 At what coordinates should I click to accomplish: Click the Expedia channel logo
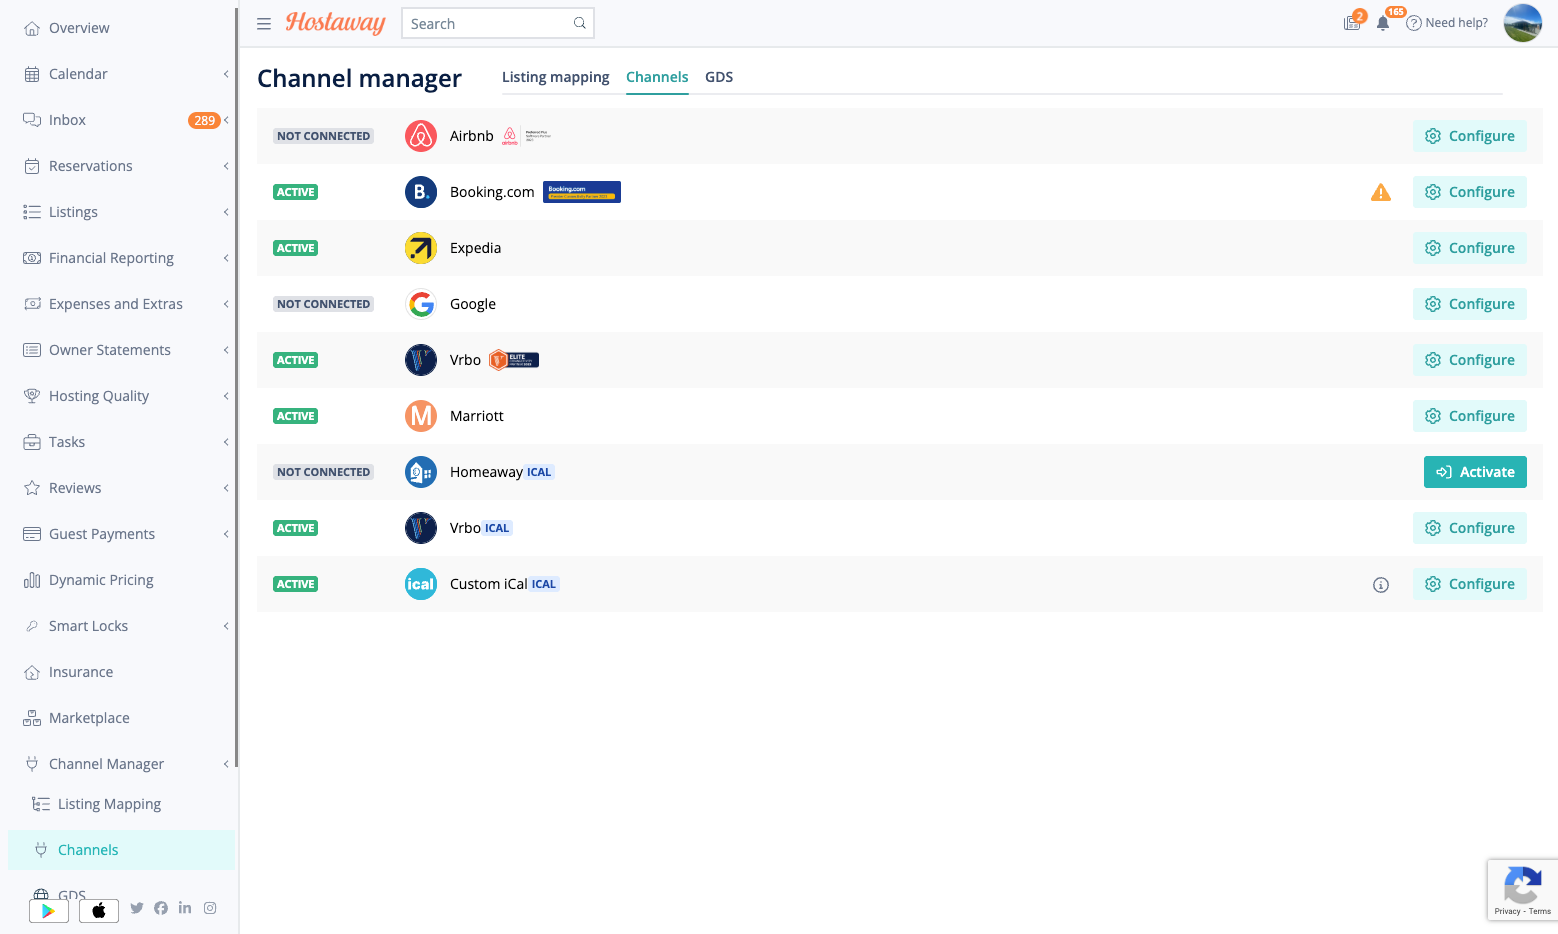click(x=421, y=248)
